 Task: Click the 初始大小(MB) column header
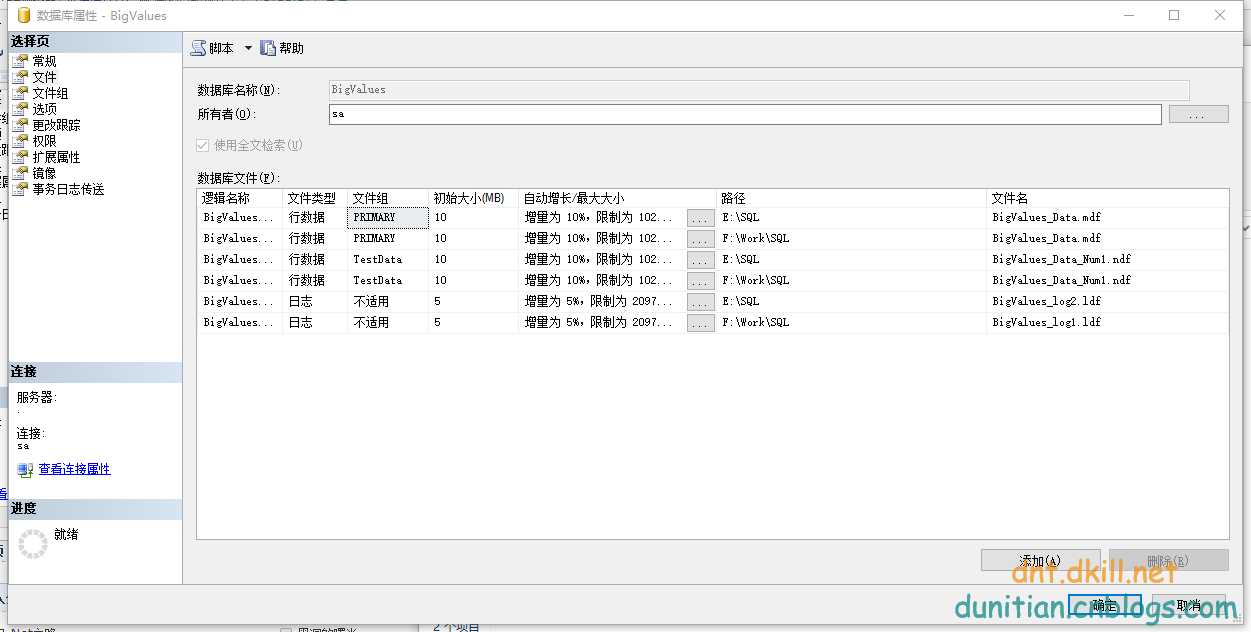click(x=473, y=198)
